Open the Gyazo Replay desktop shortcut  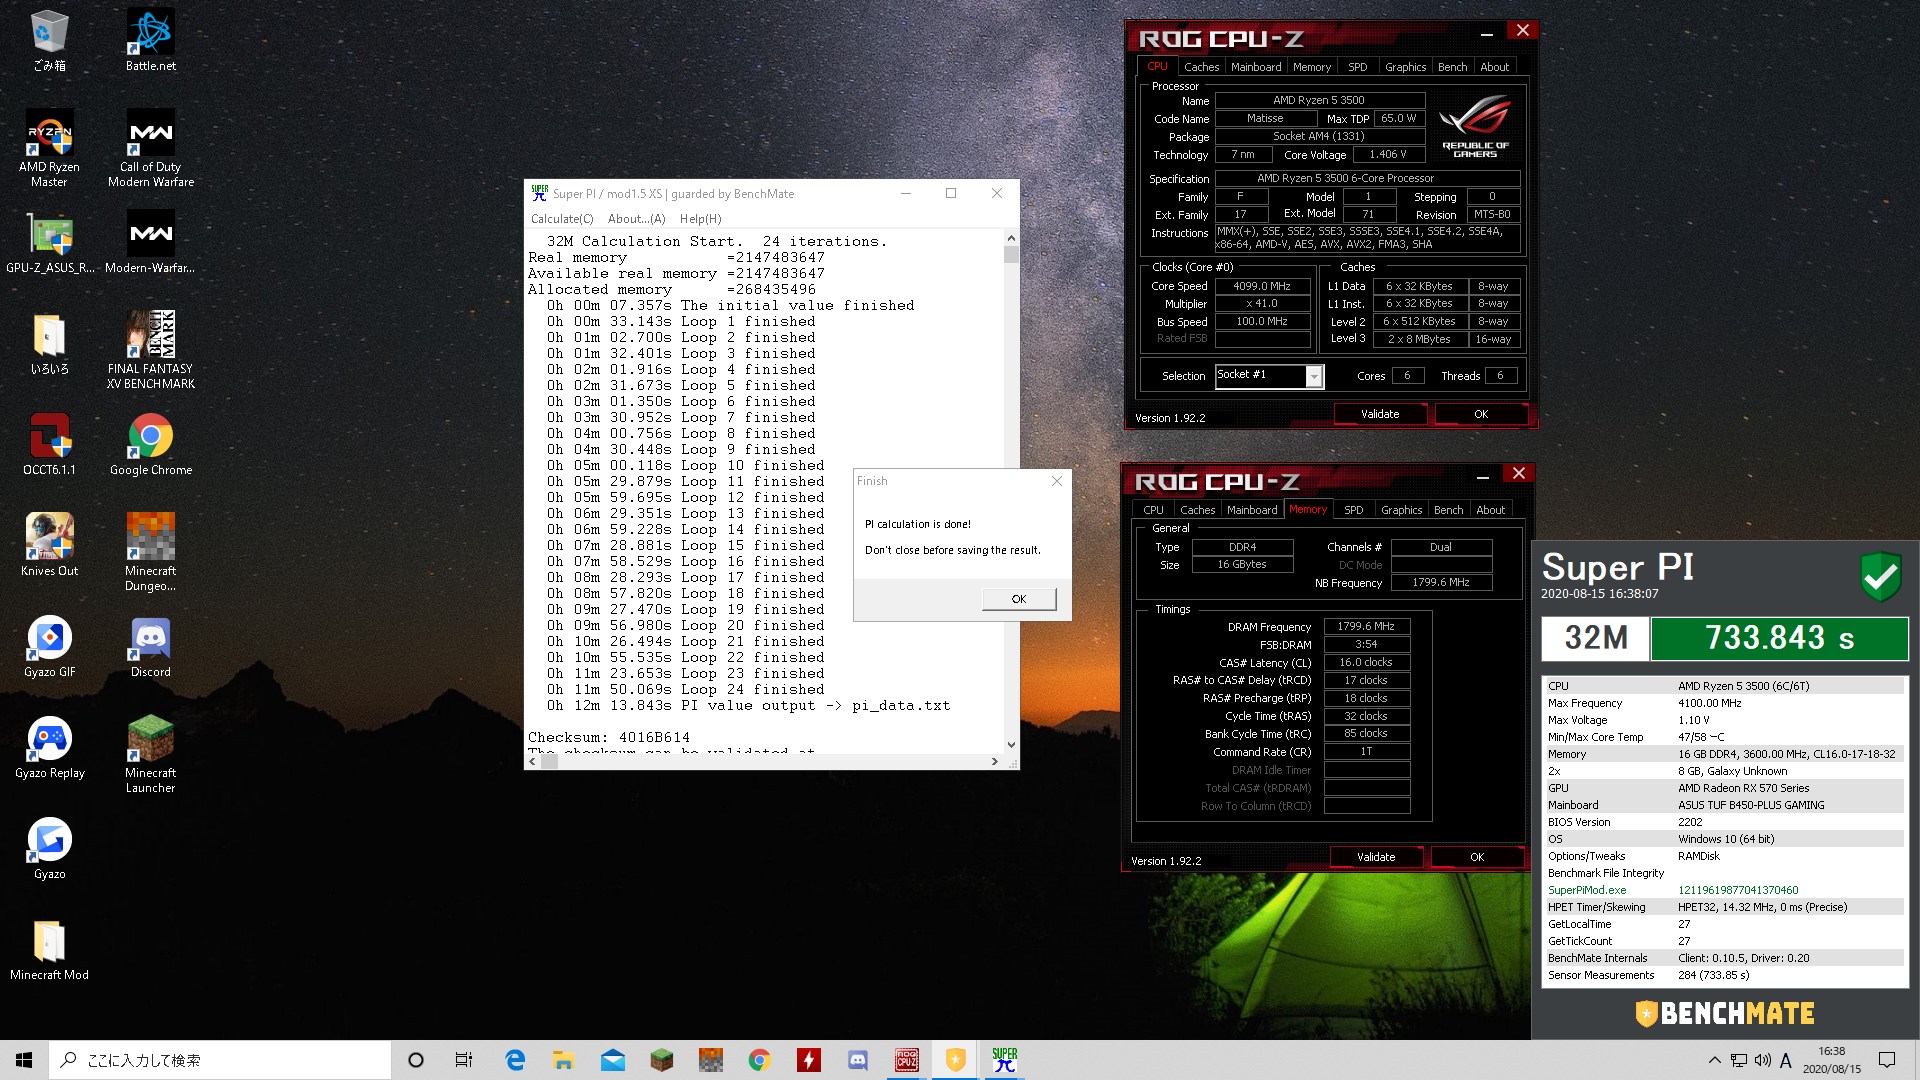pyautogui.click(x=49, y=747)
